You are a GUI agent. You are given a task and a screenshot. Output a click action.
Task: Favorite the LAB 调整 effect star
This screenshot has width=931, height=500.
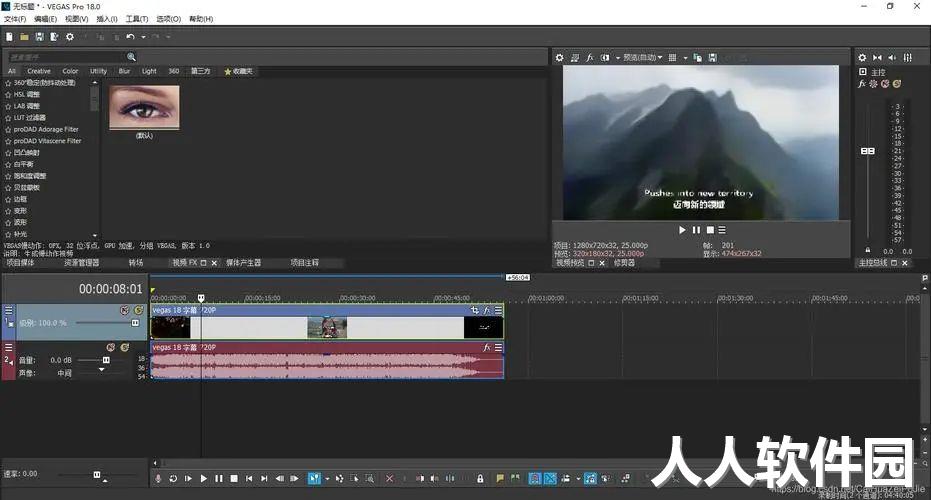click(8, 106)
